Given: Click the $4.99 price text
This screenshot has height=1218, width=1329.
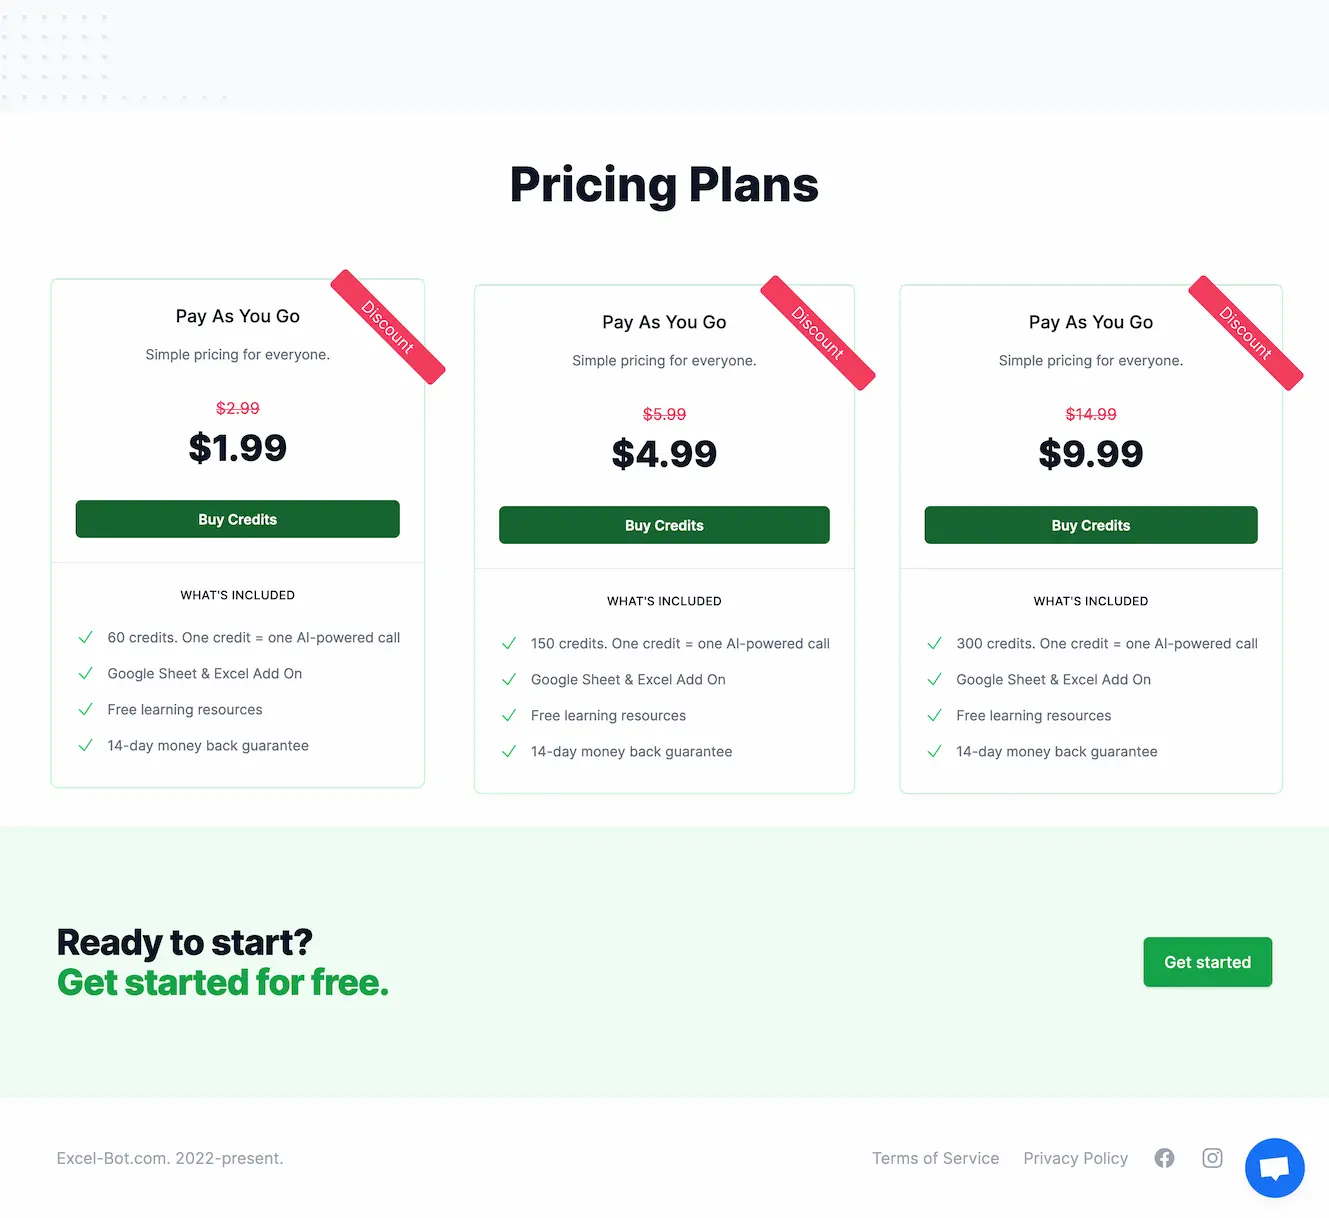Looking at the screenshot, I should pos(664,454).
